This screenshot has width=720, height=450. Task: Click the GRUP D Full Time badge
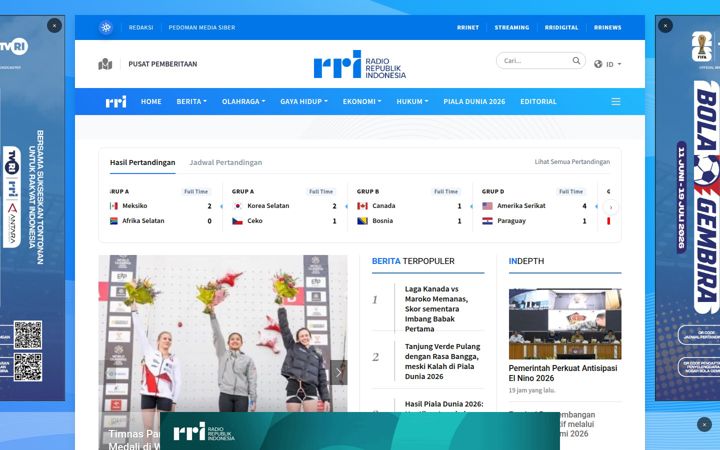click(x=570, y=191)
